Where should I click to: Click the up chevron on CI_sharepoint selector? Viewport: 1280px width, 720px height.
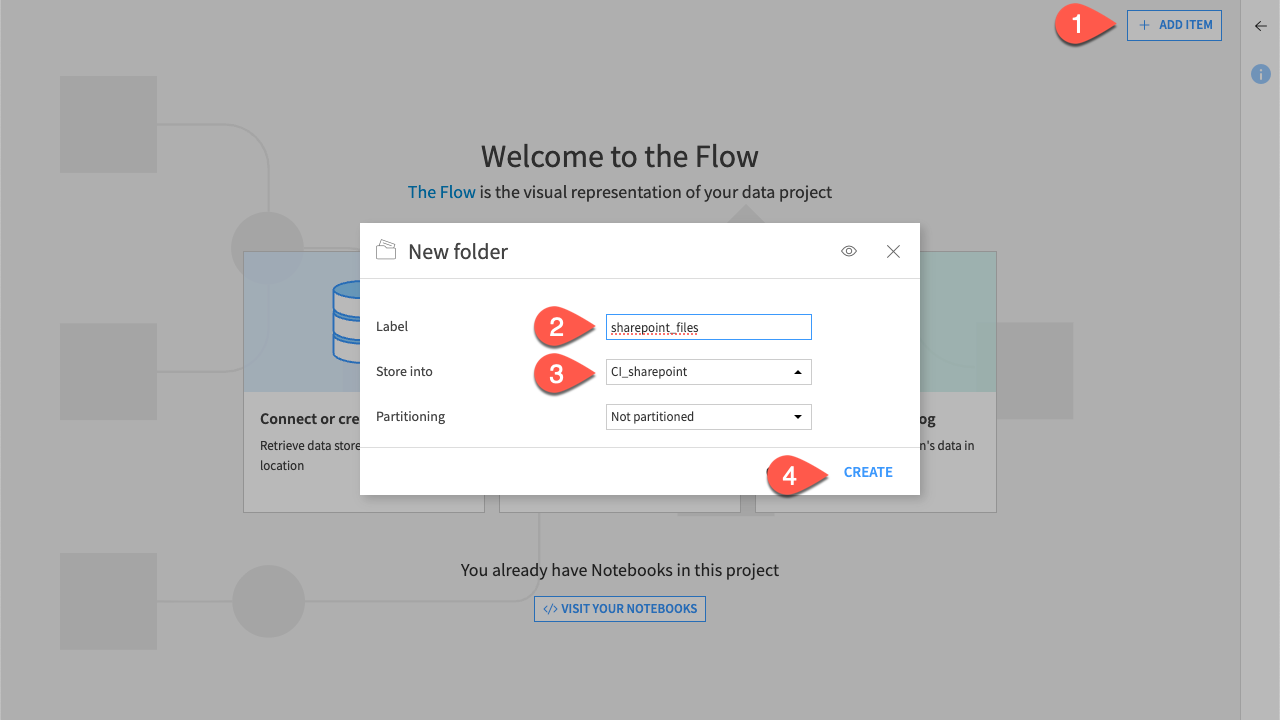point(797,371)
